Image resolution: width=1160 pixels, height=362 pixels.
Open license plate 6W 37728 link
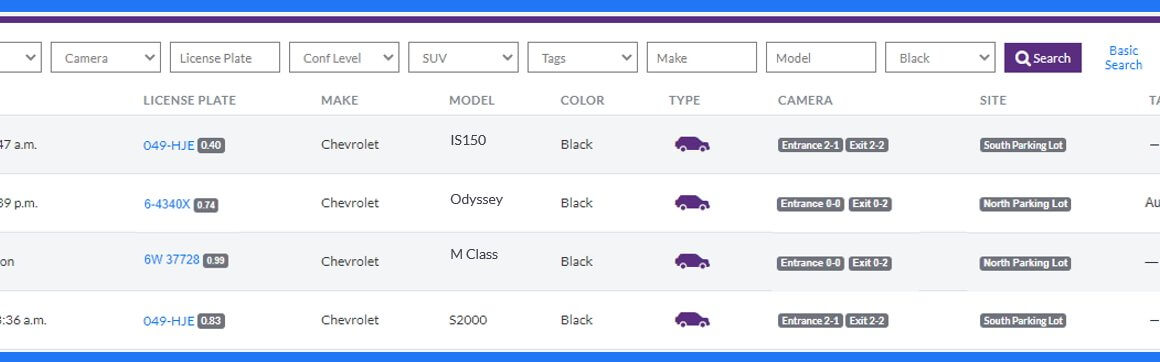(172, 260)
